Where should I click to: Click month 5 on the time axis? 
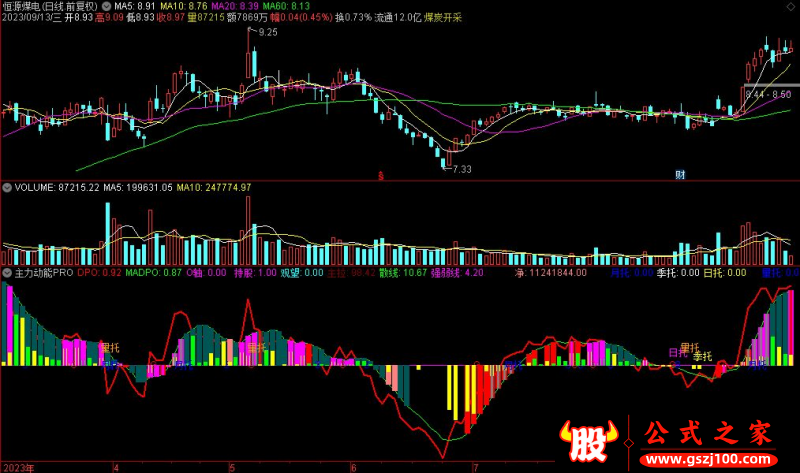point(232,468)
